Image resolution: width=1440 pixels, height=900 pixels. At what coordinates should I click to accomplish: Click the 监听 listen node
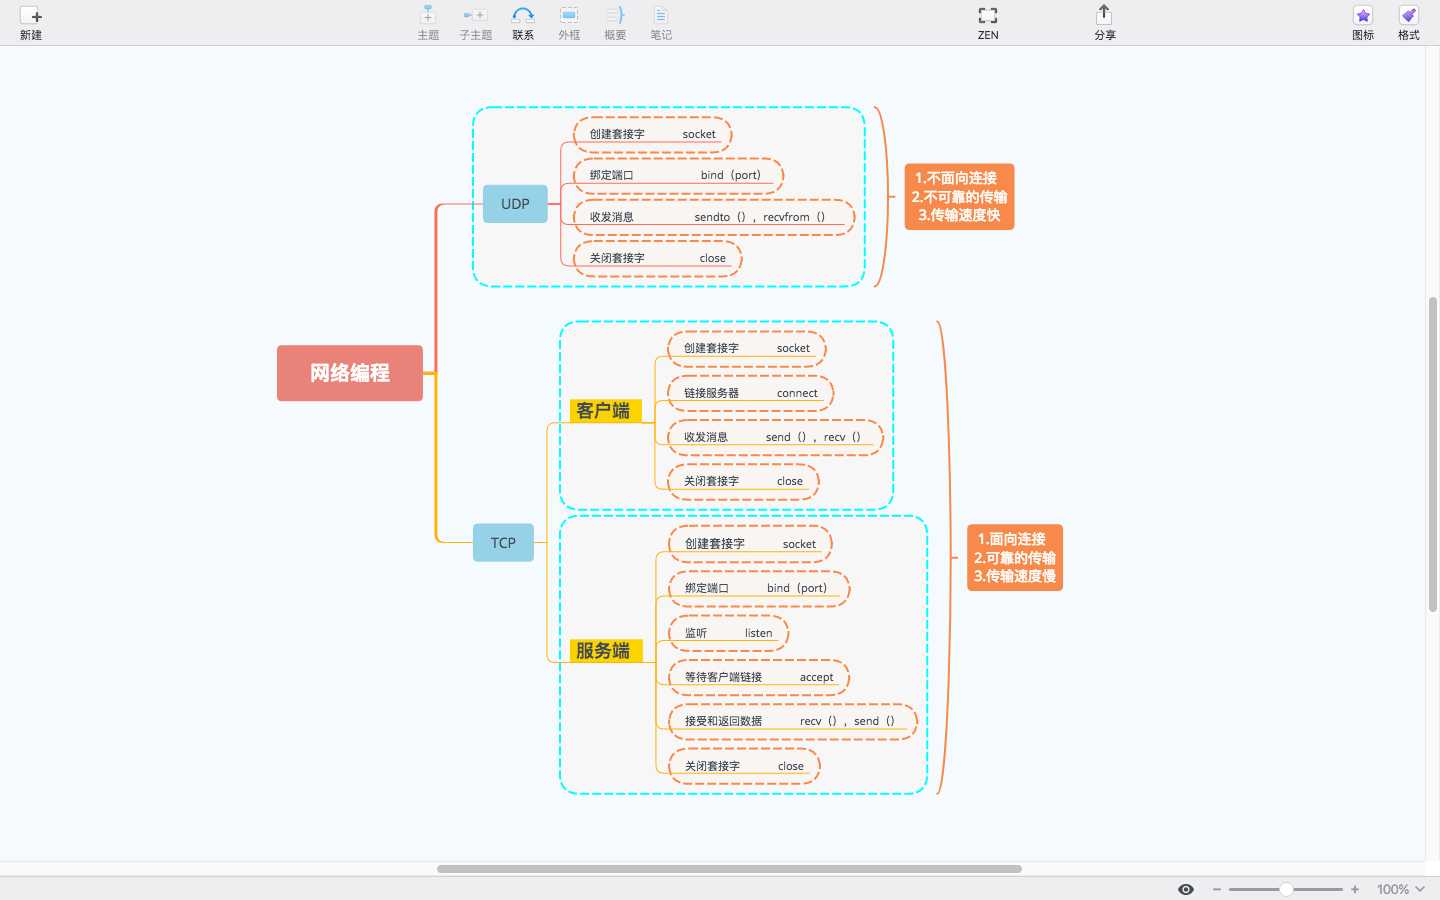(x=729, y=633)
